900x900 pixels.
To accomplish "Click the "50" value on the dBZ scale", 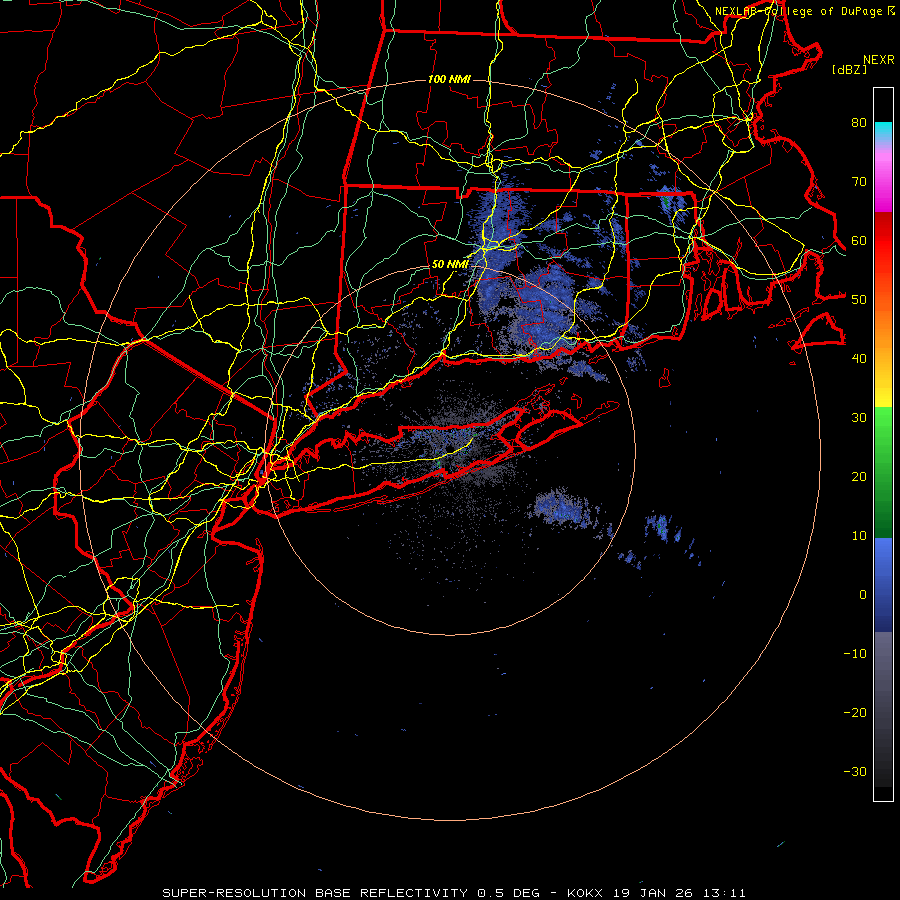I will pyautogui.click(x=859, y=300).
